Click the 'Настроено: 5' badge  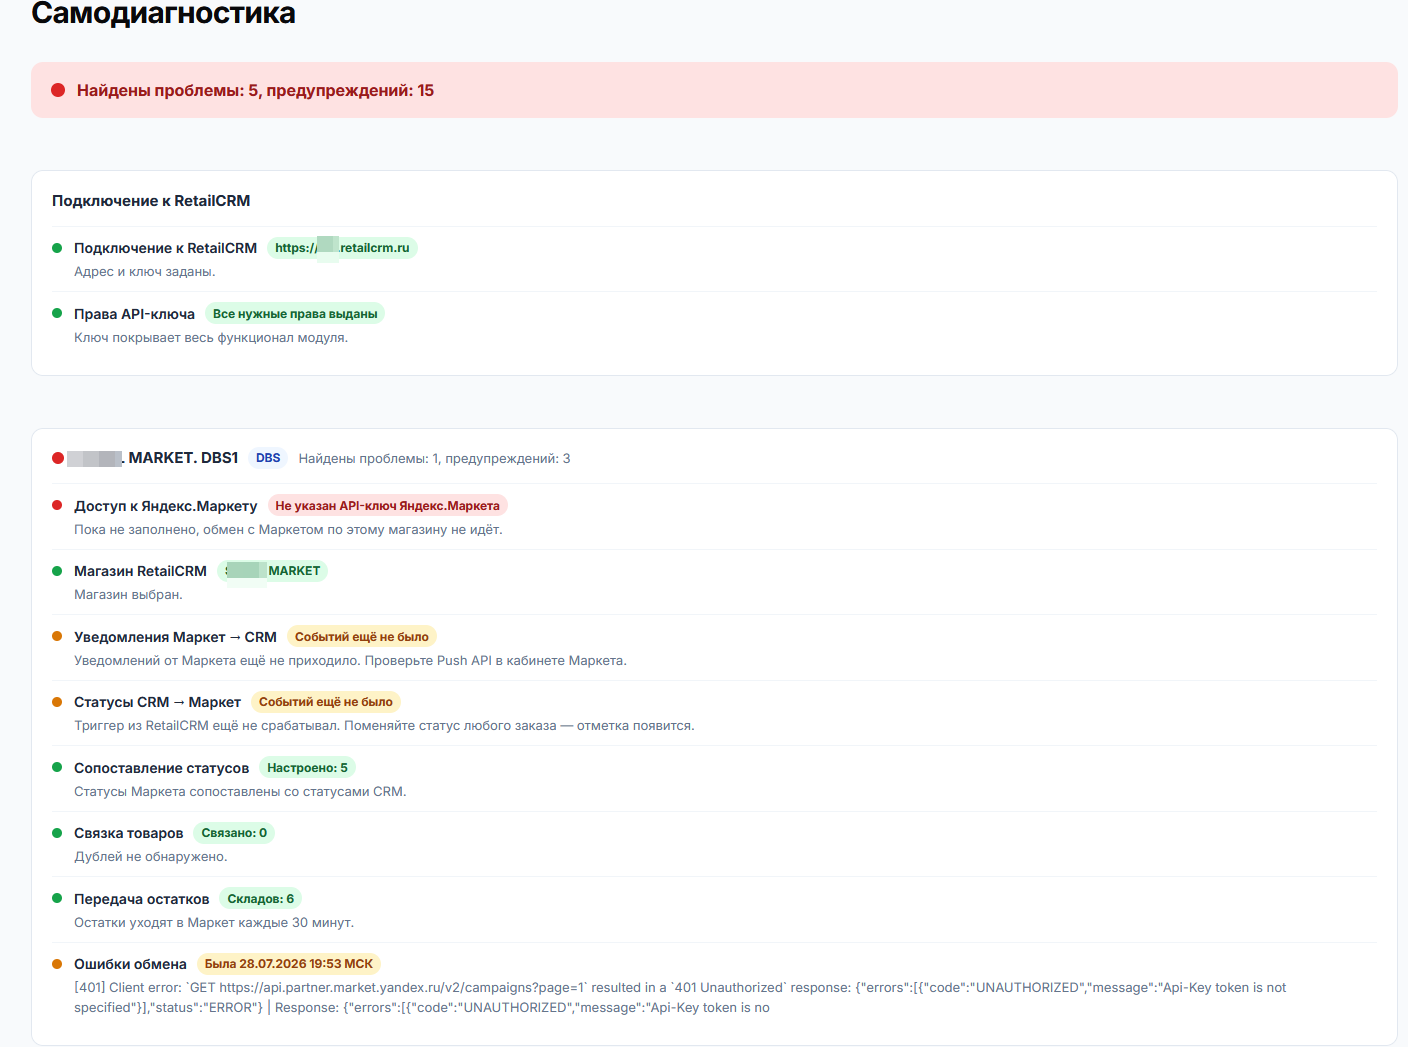pyautogui.click(x=307, y=768)
